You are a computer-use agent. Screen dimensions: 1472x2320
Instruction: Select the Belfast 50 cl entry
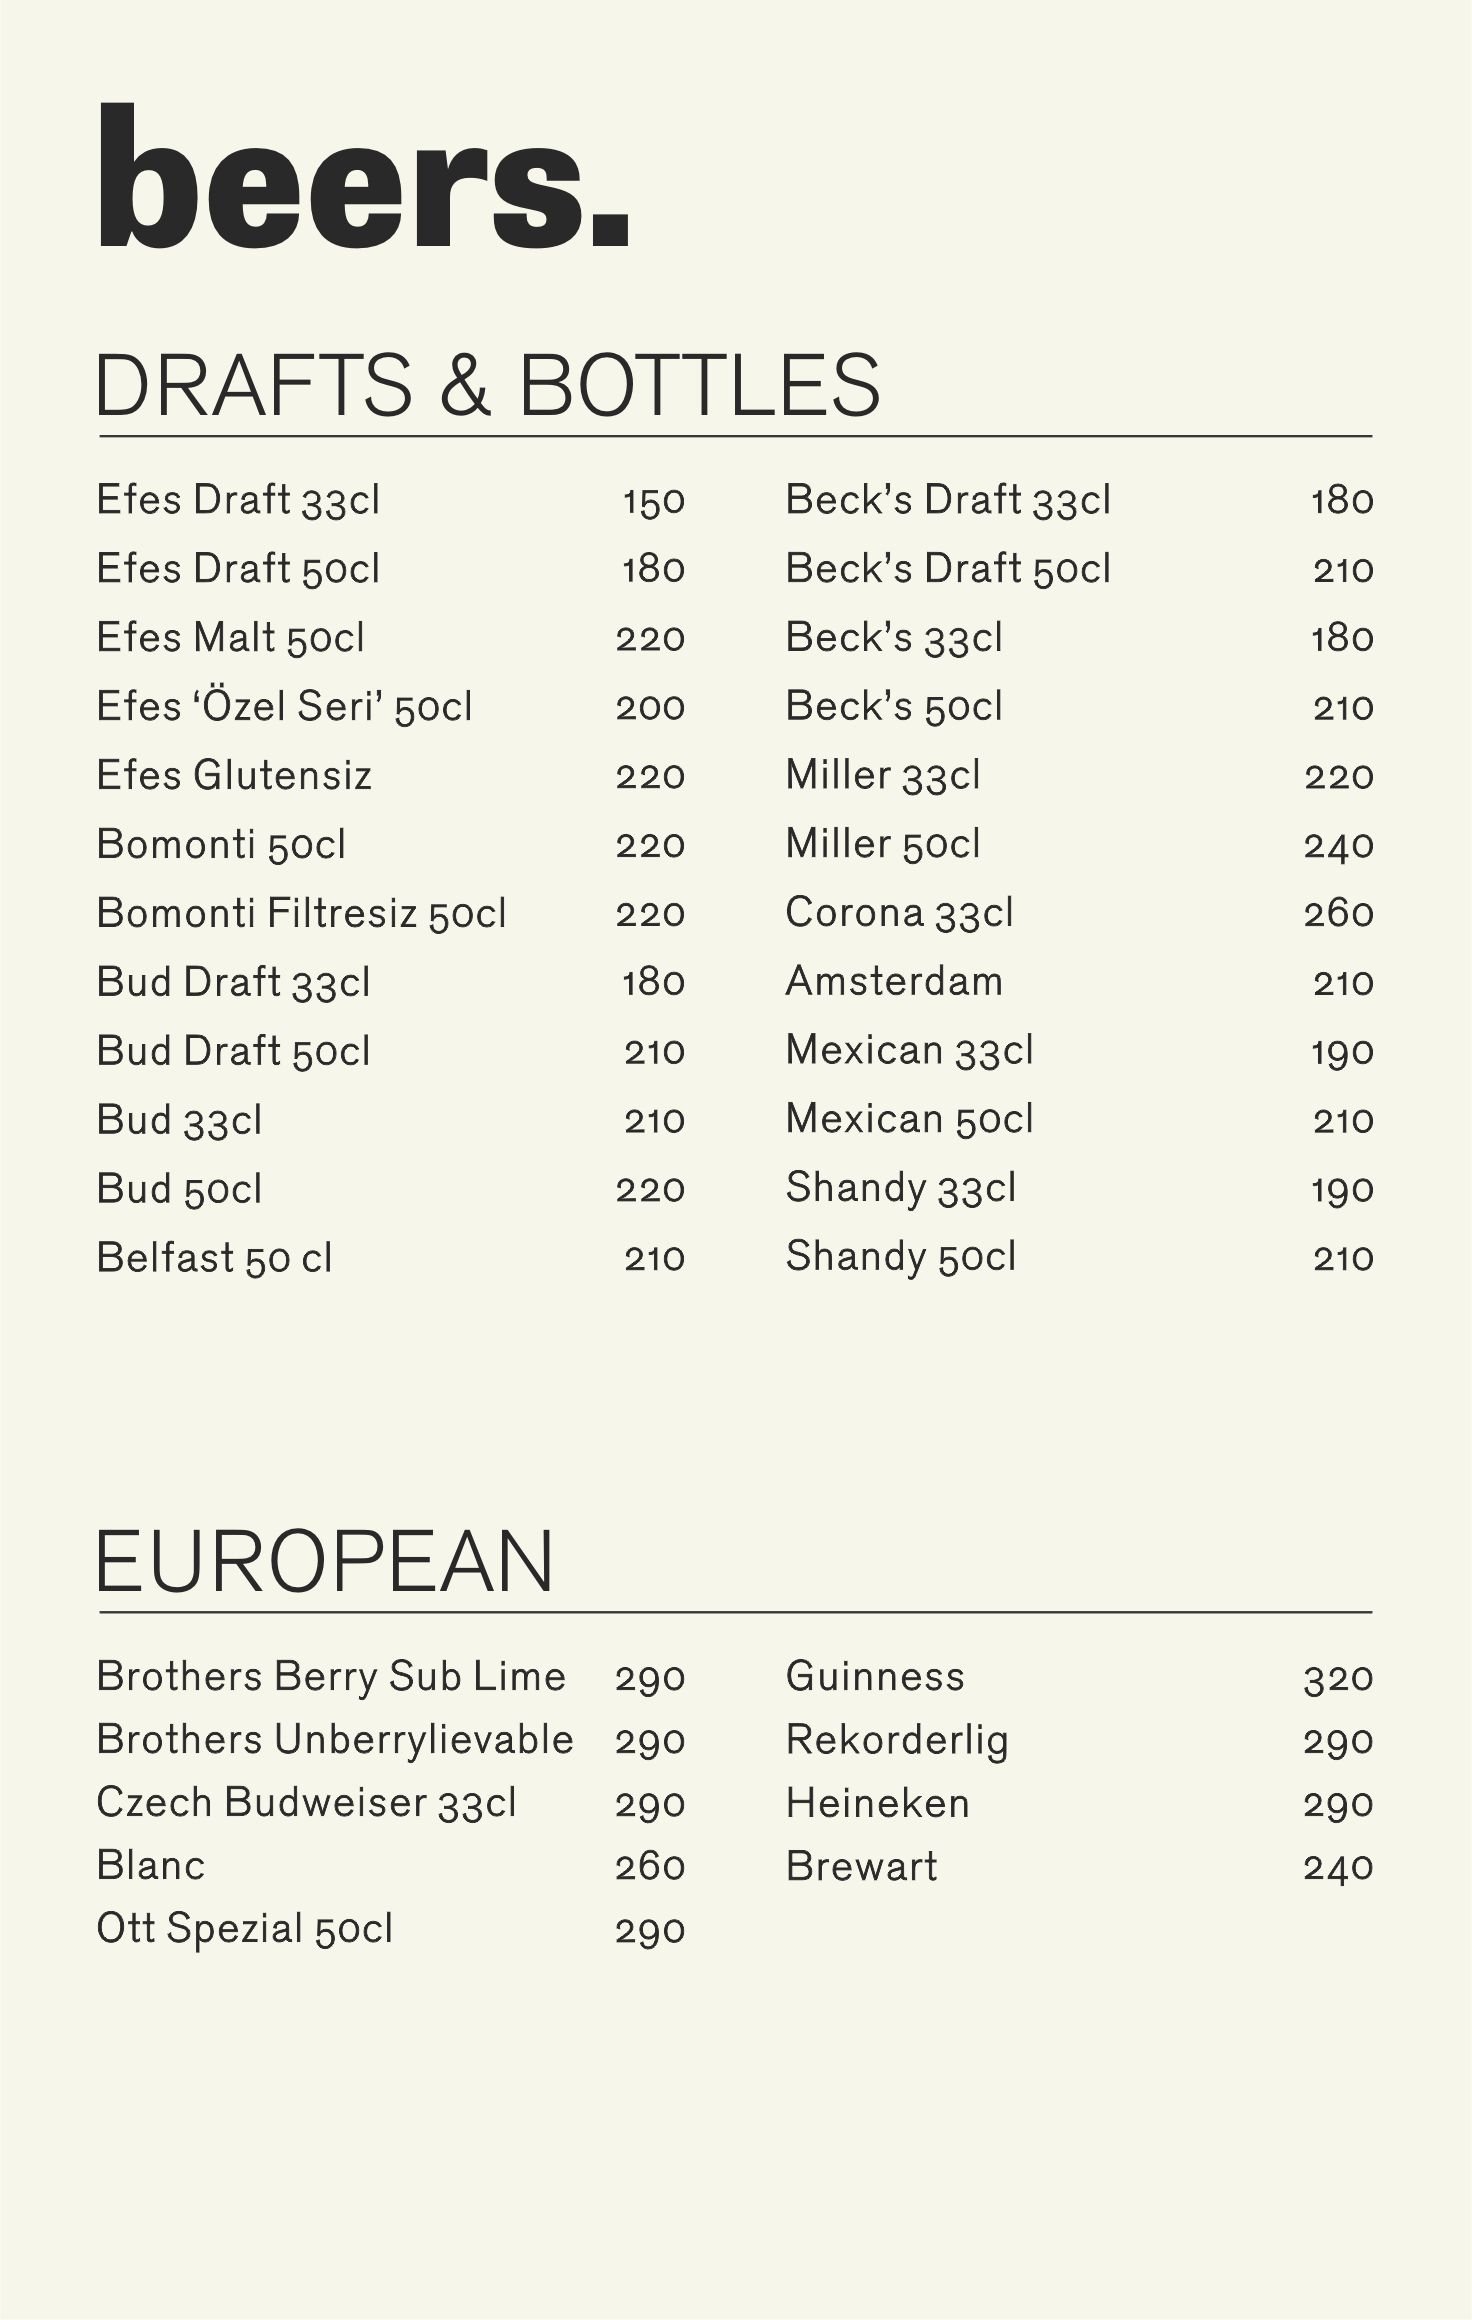coord(214,1258)
